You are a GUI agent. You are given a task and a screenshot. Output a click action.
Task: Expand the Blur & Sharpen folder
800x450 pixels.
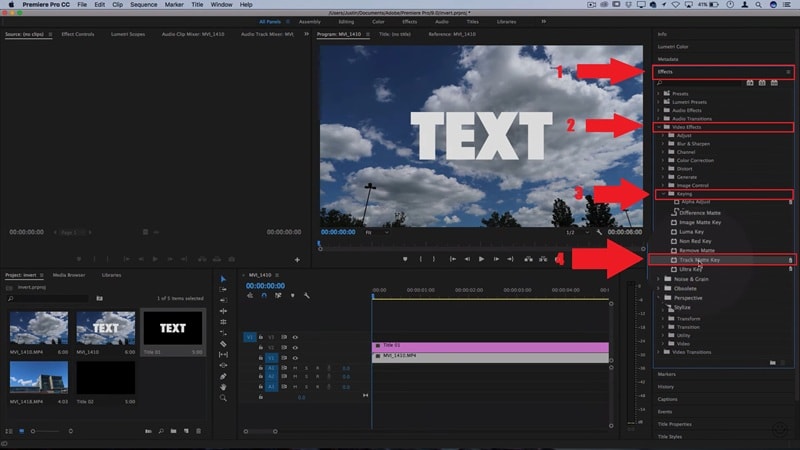(x=663, y=144)
